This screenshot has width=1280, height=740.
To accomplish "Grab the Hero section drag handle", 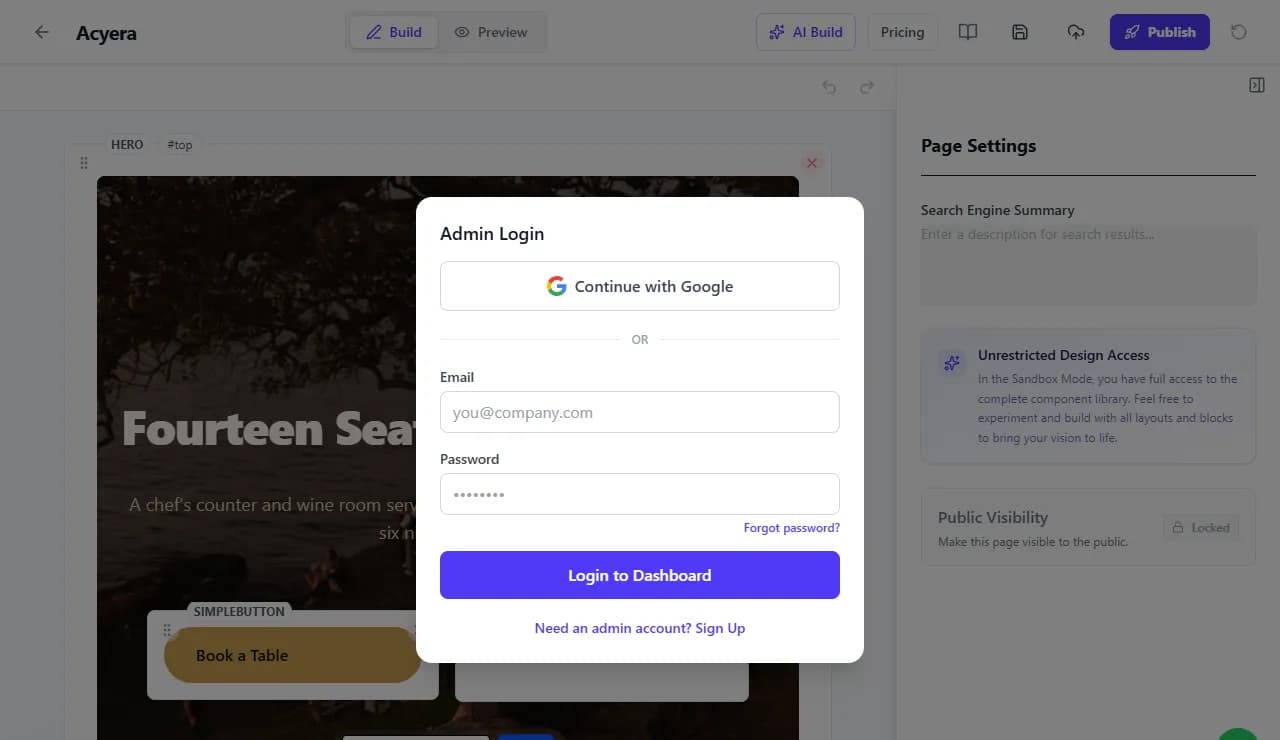I will (x=84, y=163).
